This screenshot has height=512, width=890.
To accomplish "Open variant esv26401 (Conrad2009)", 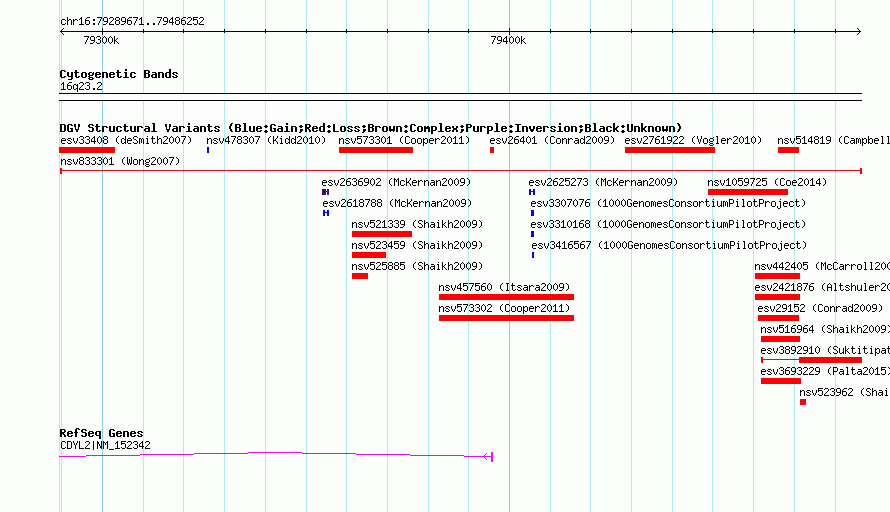I will point(552,140).
